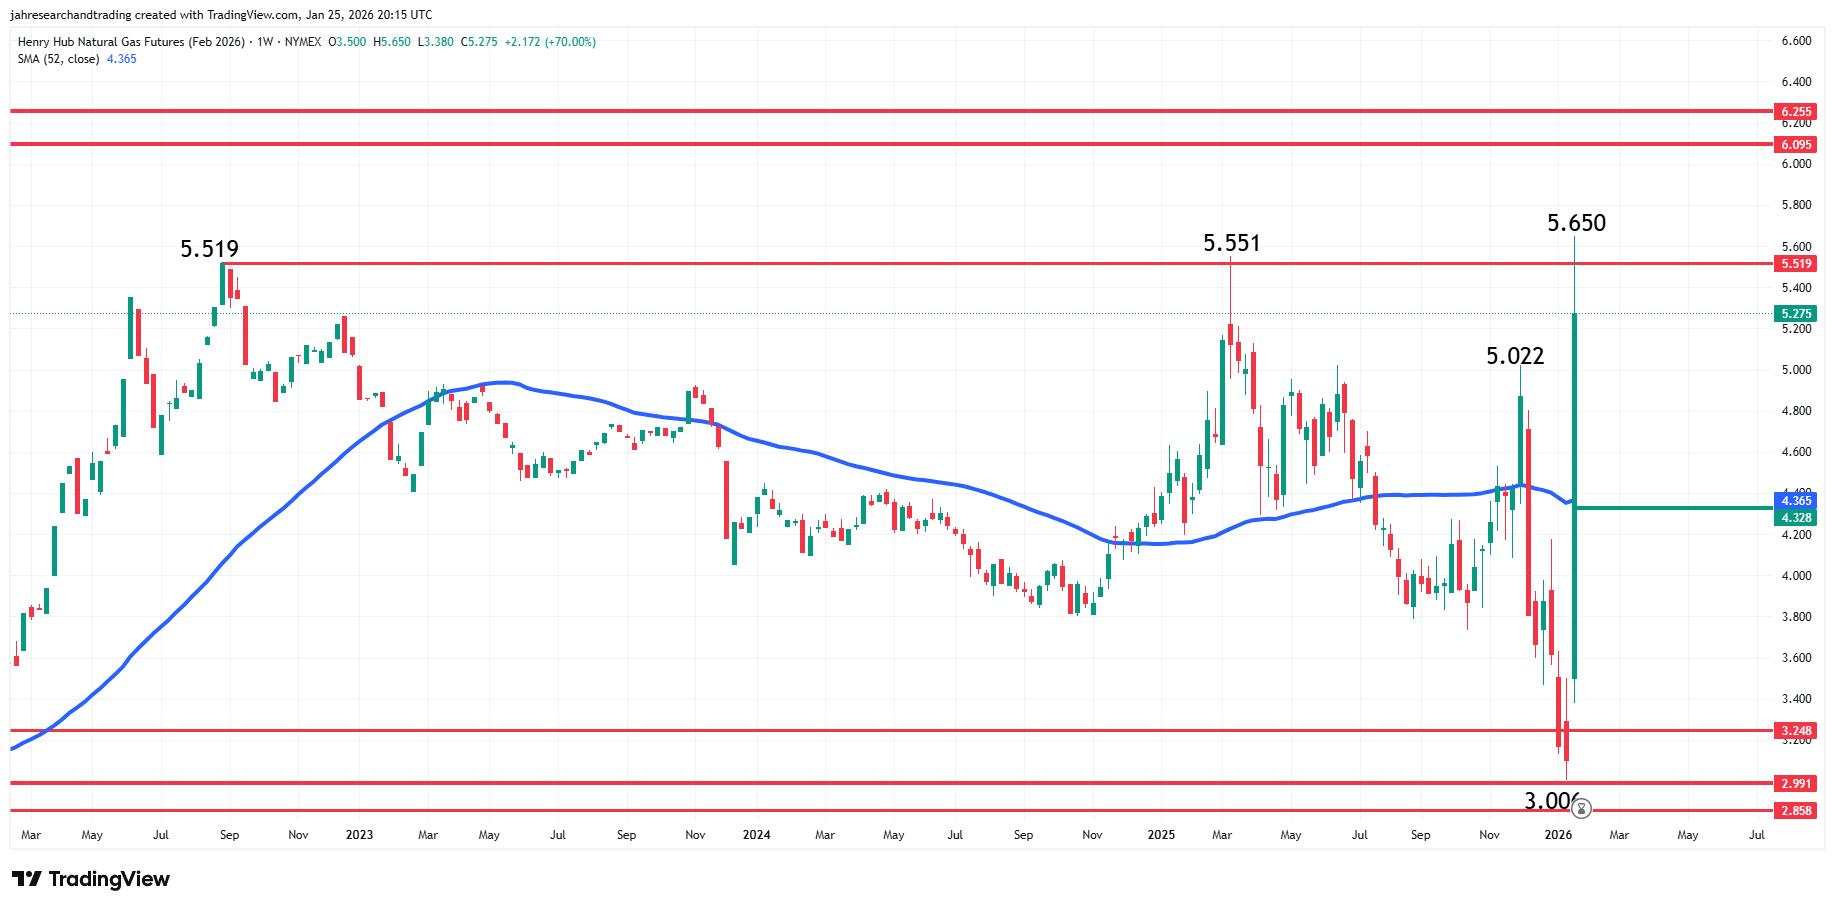1835x909 pixels.
Task: Click the 5.519 annotation text above candles
Action: click(209, 249)
